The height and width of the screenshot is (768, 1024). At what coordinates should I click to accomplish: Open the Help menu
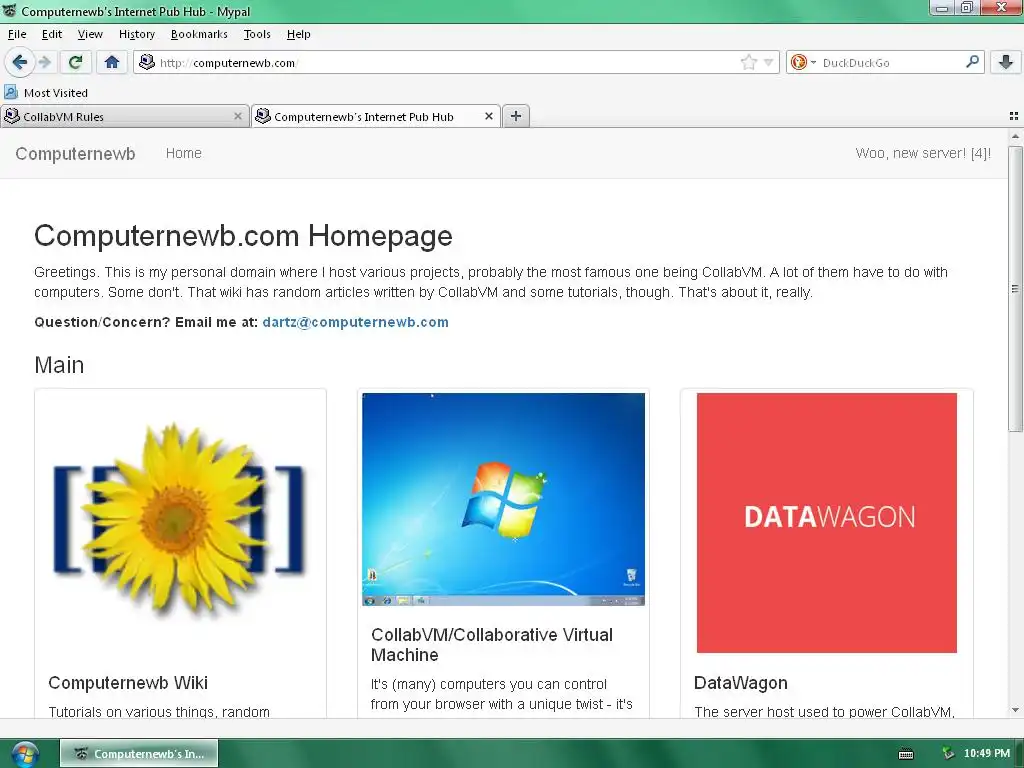(298, 34)
